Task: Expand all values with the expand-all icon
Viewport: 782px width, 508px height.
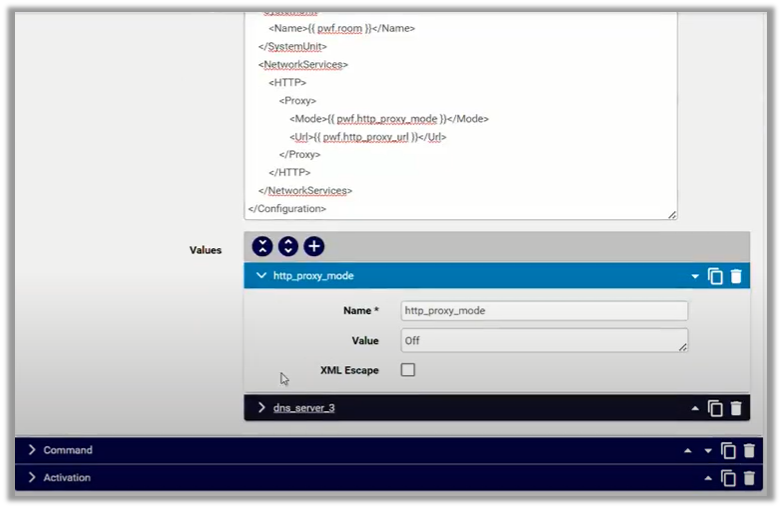Action: pos(288,246)
